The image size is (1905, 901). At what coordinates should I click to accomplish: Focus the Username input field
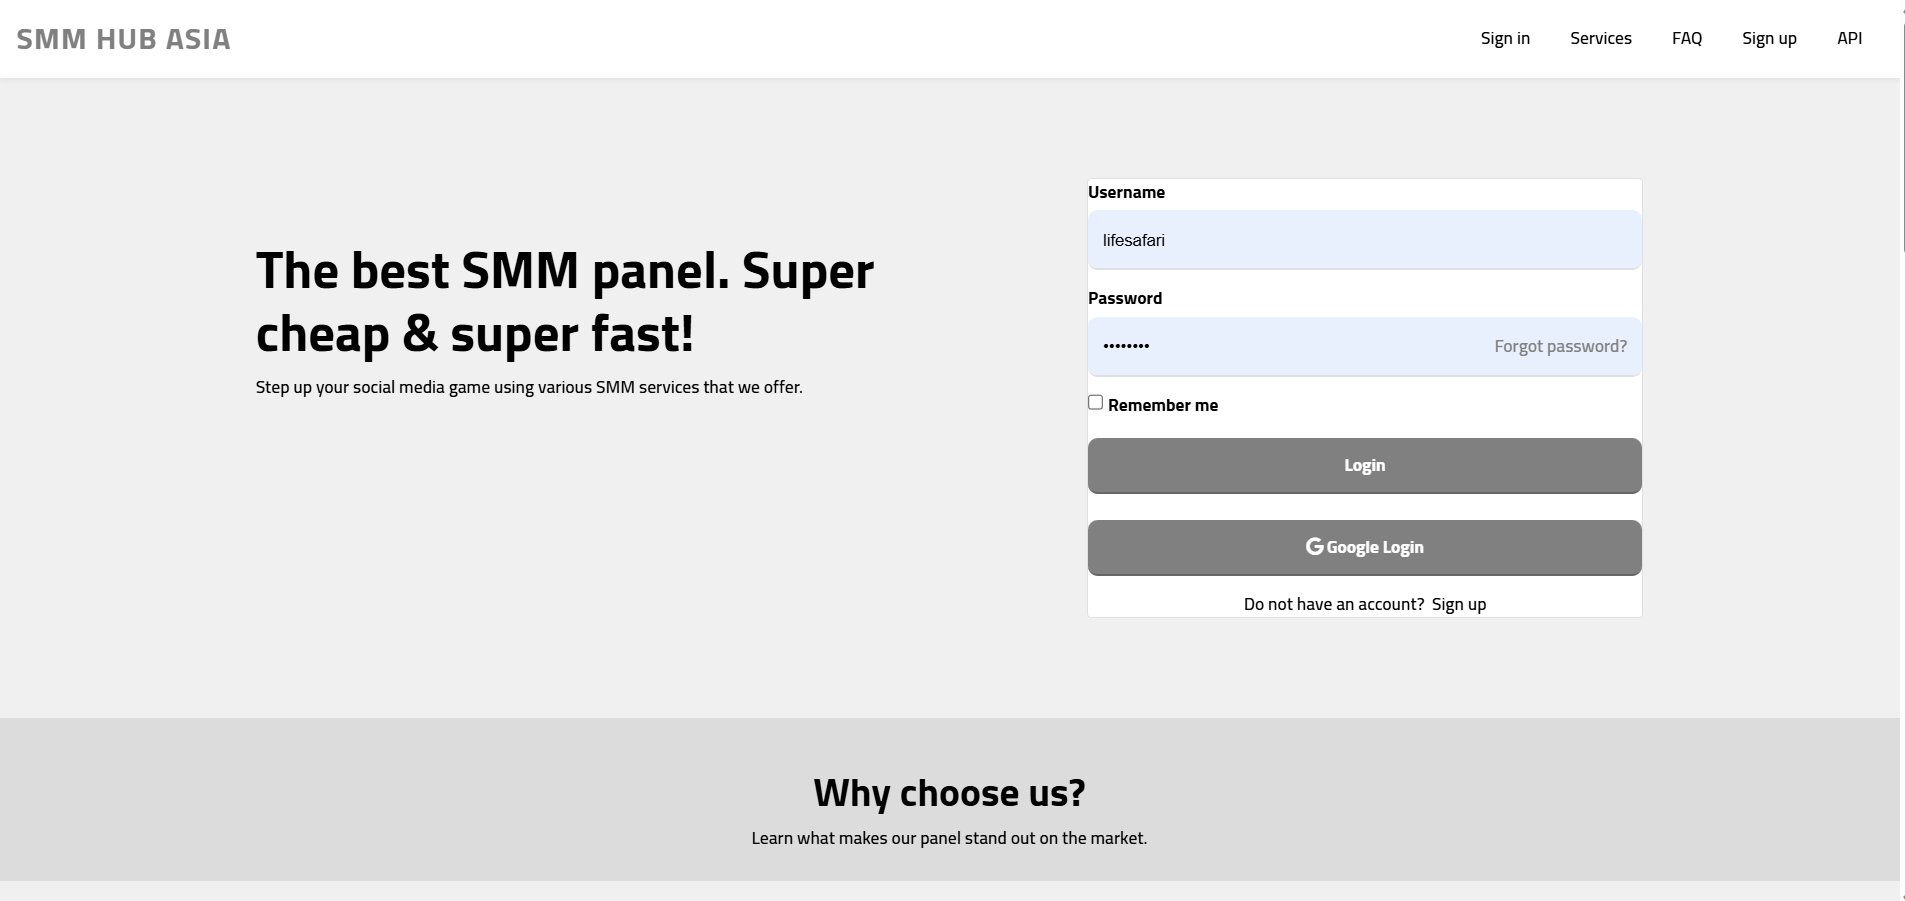coord(1364,240)
